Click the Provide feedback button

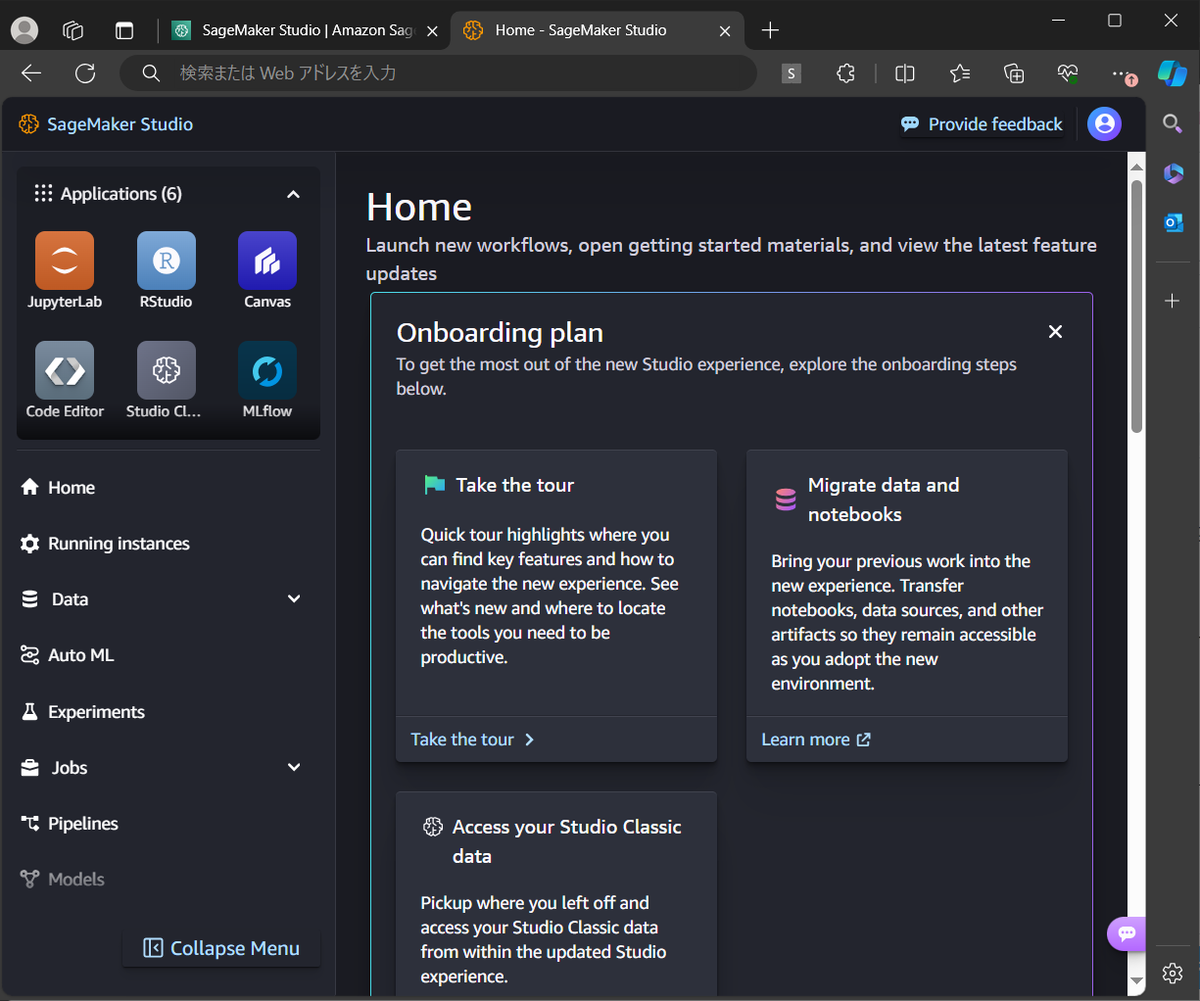[981, 124]
